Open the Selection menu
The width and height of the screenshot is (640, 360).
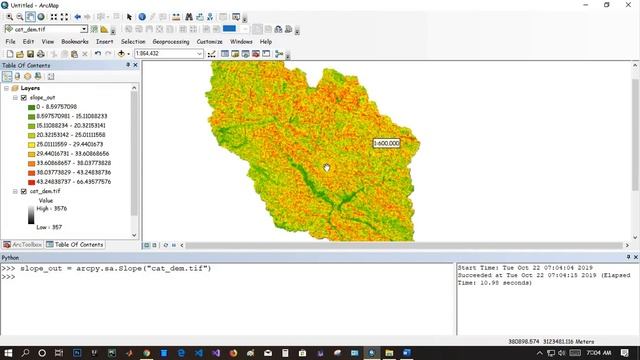(x=133, y=42)
